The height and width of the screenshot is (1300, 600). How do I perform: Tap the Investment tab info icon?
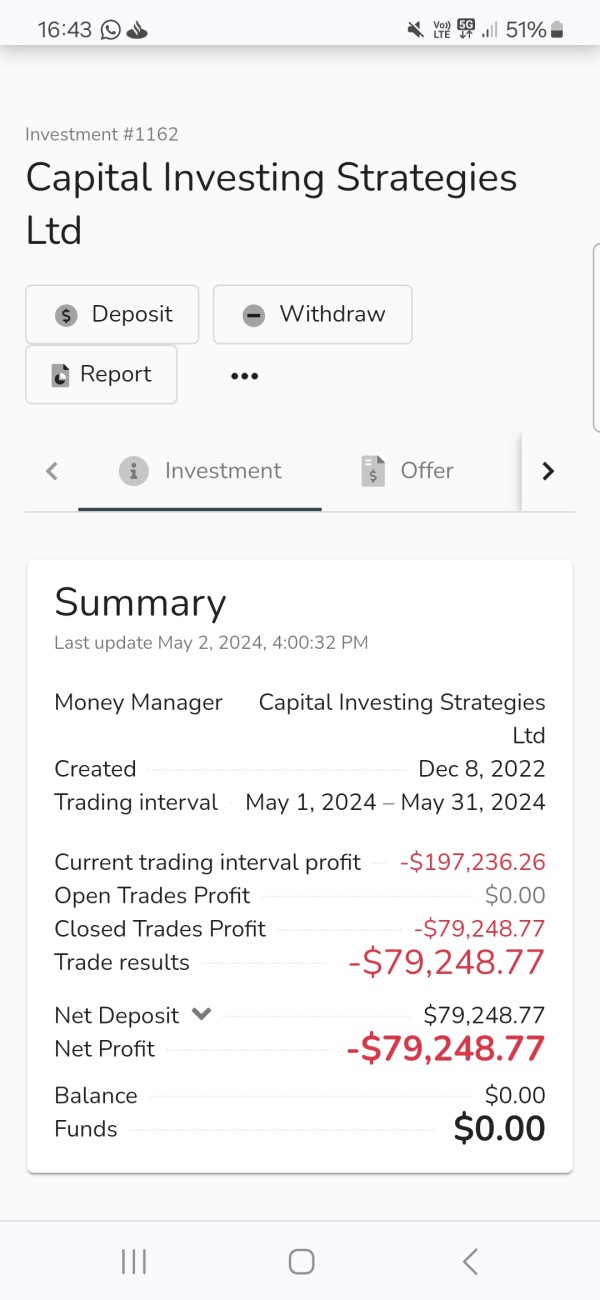tap(134, 471)
